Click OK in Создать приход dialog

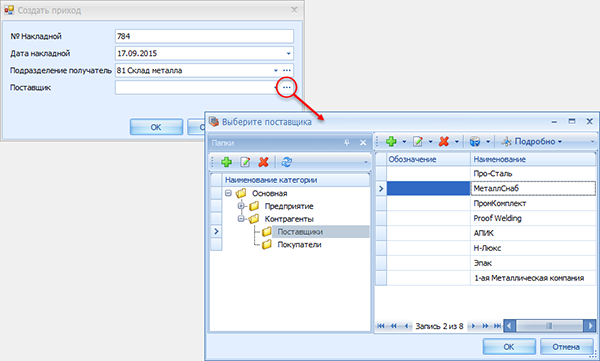pyautogui.click(x=156, y=127)
